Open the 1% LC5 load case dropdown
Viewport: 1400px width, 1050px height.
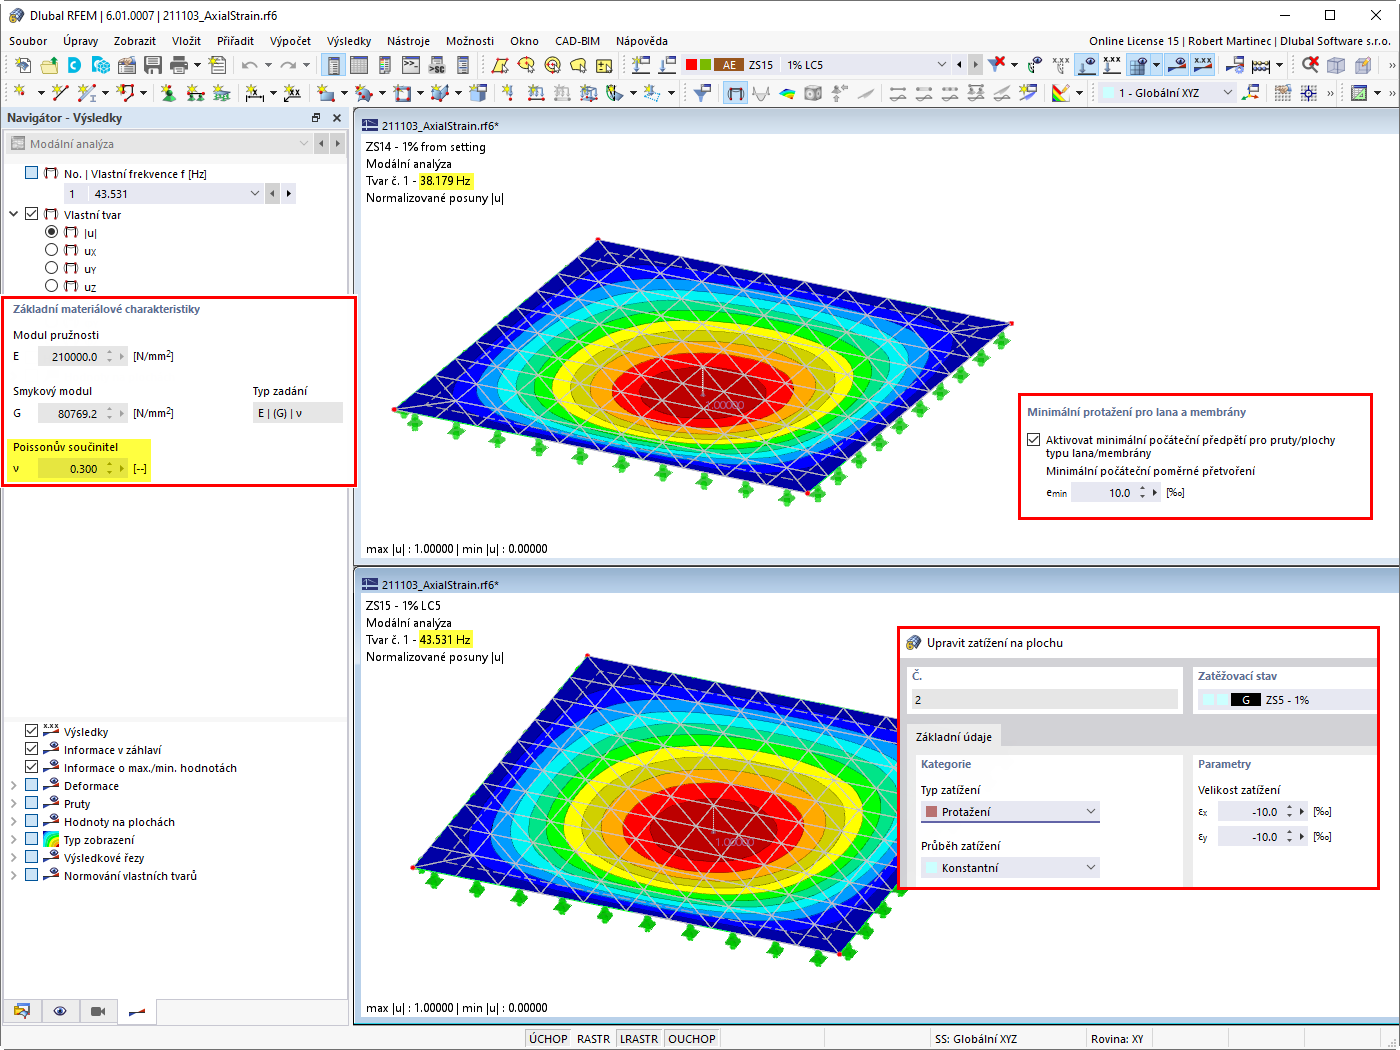click(x=865, y=65)
